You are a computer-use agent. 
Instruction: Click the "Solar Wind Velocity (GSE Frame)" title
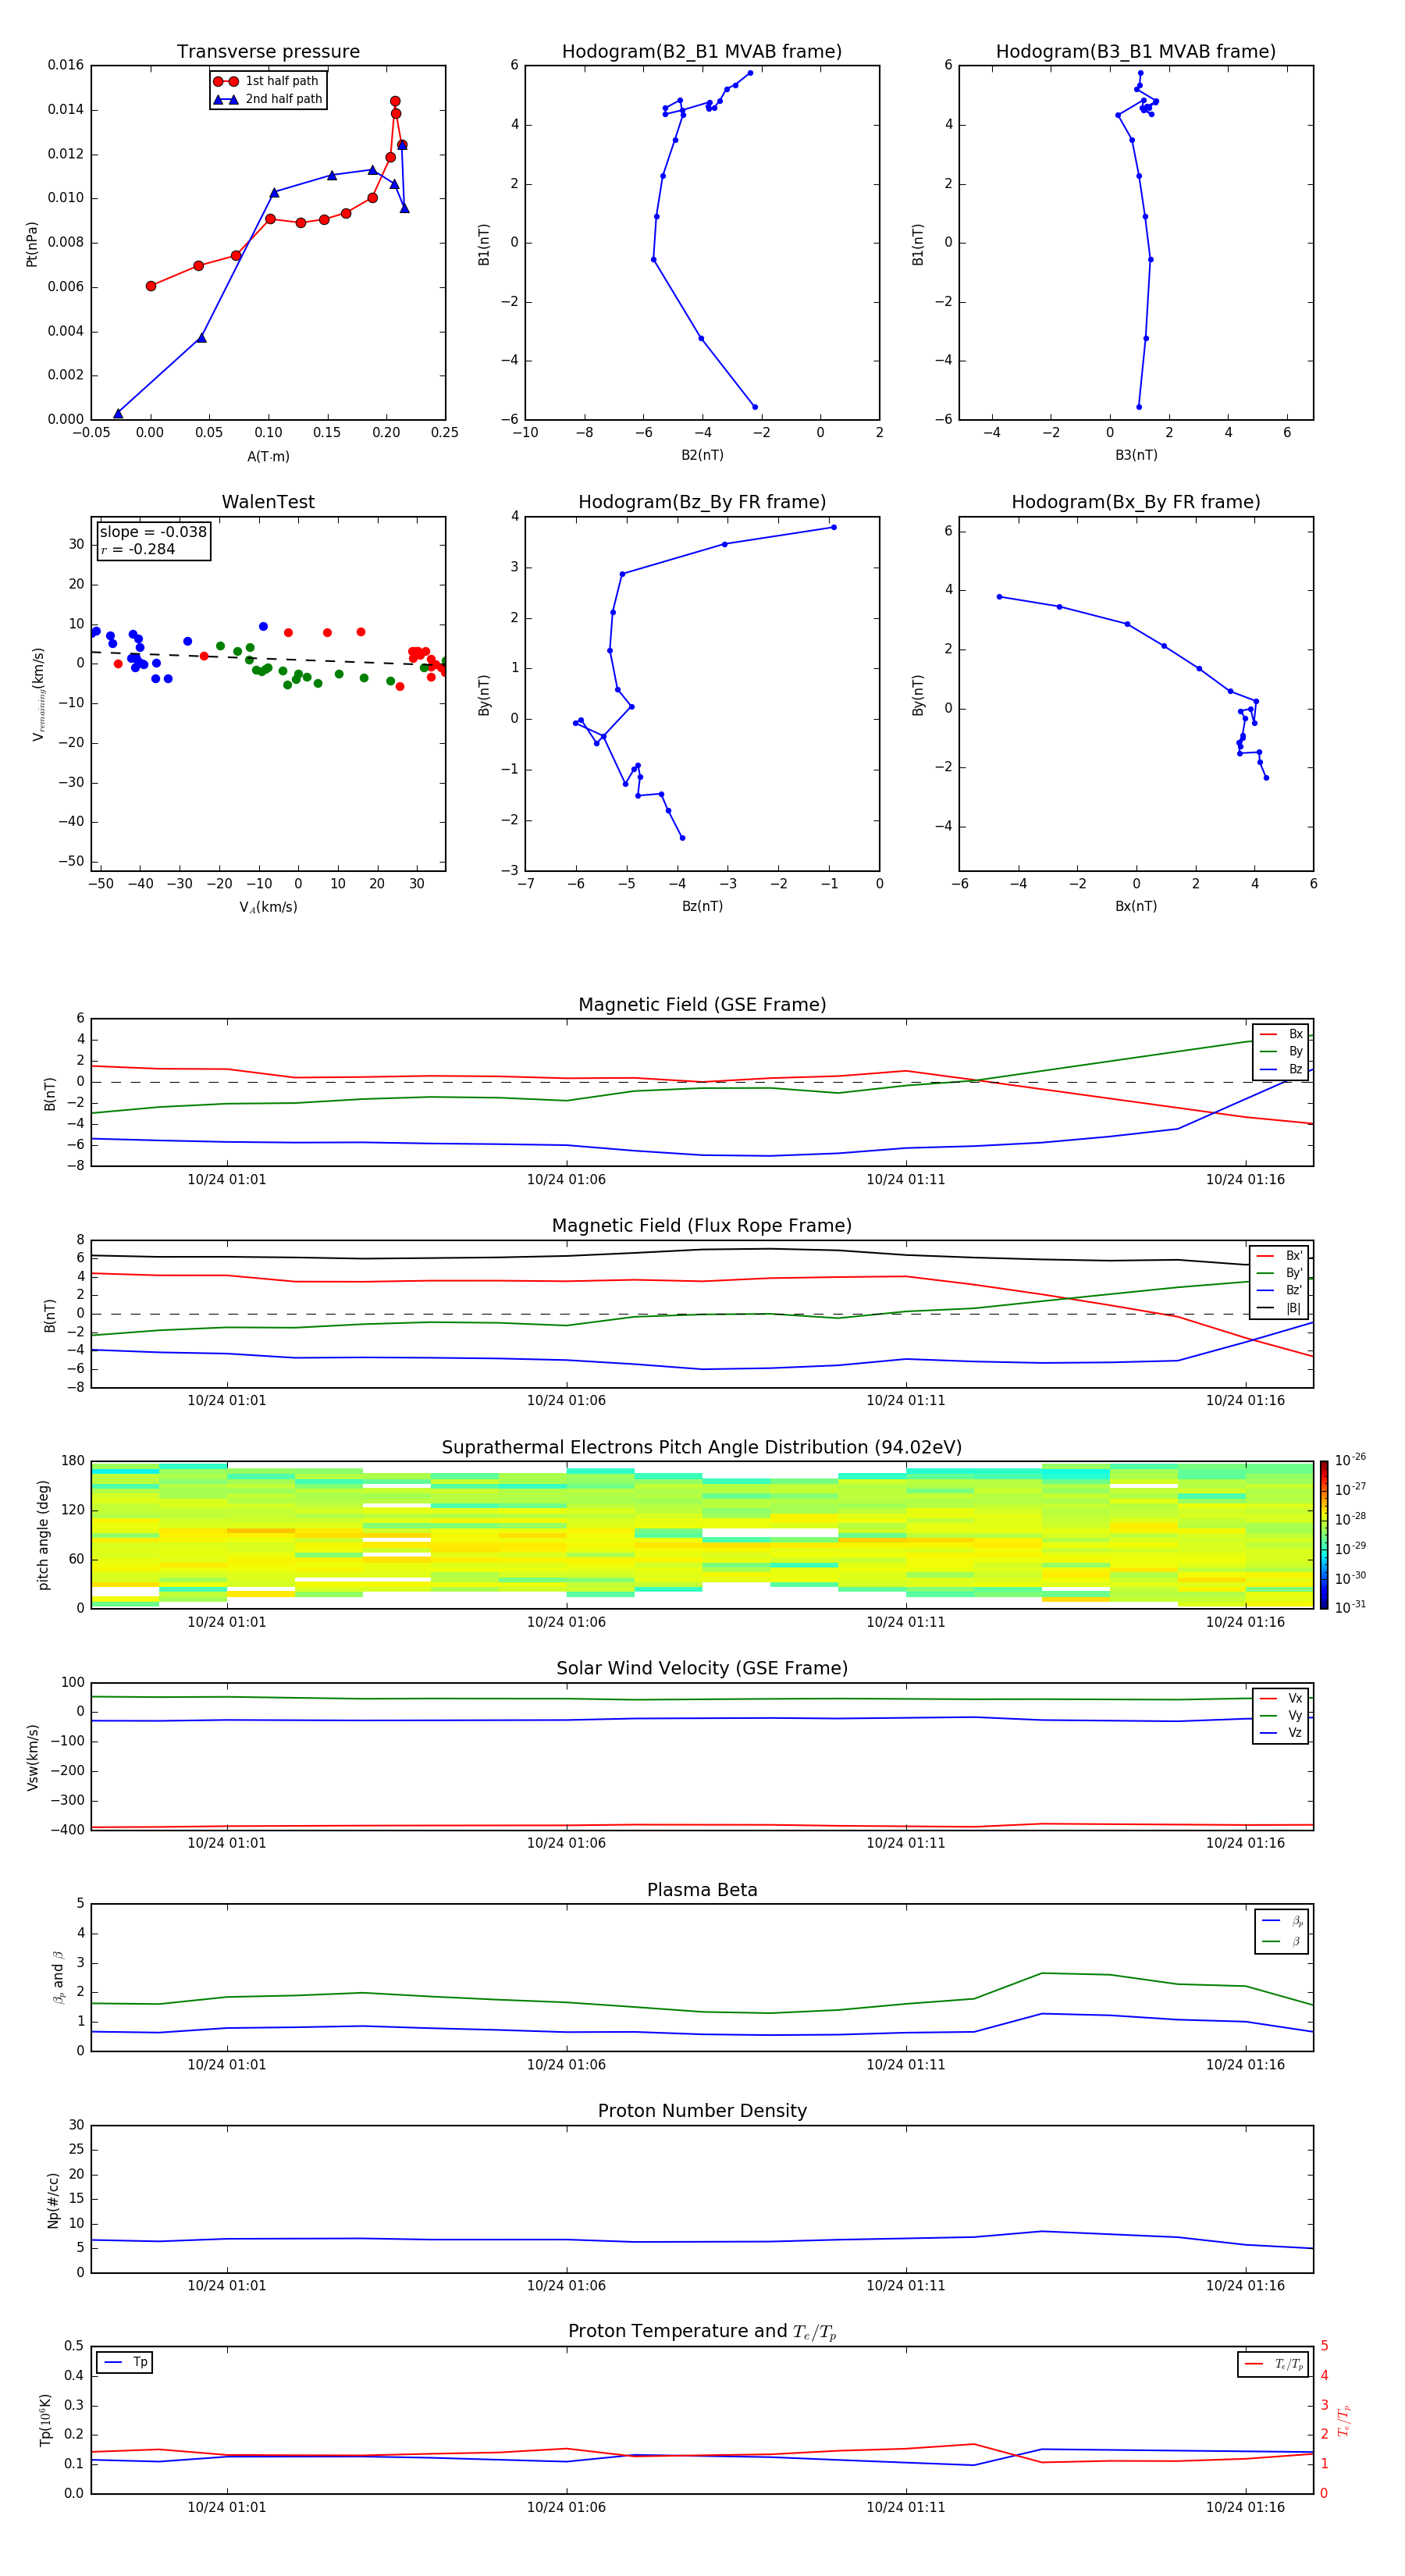[702, 1668]
